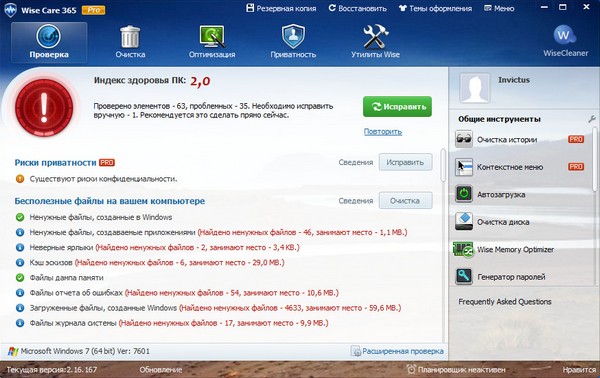This screenshot has width=600, height=378.
Task: Click Сведения next to Риски приватности
Action: point(355,162)
